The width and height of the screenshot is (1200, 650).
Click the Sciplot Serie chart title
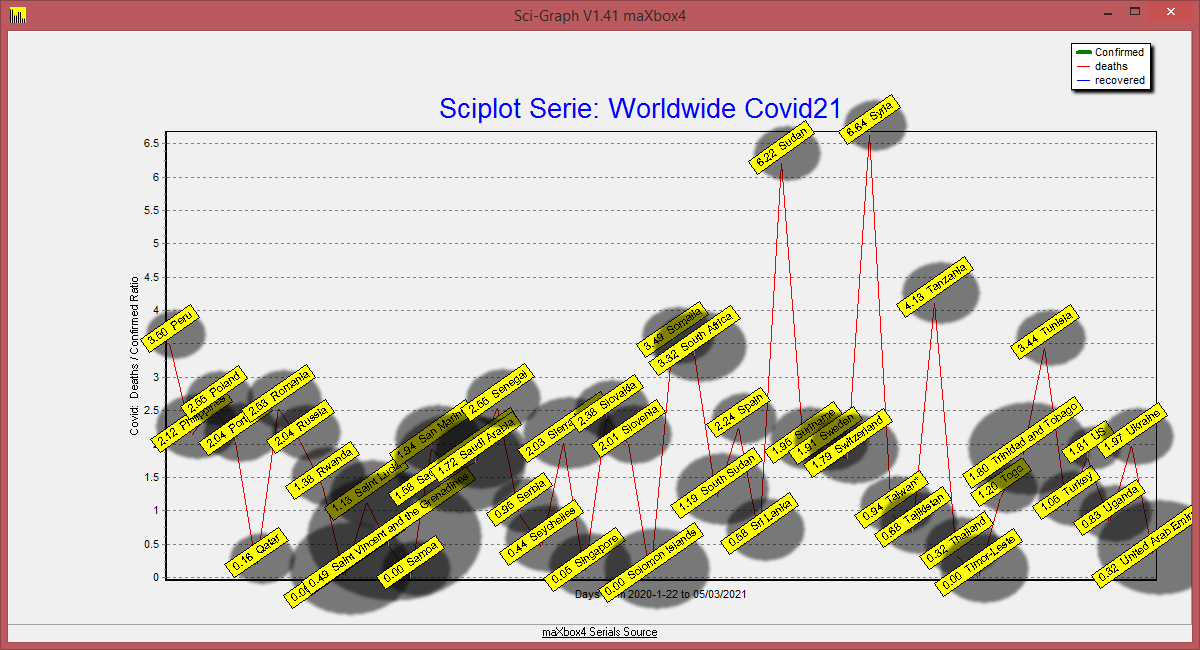(x=640, y=108)
